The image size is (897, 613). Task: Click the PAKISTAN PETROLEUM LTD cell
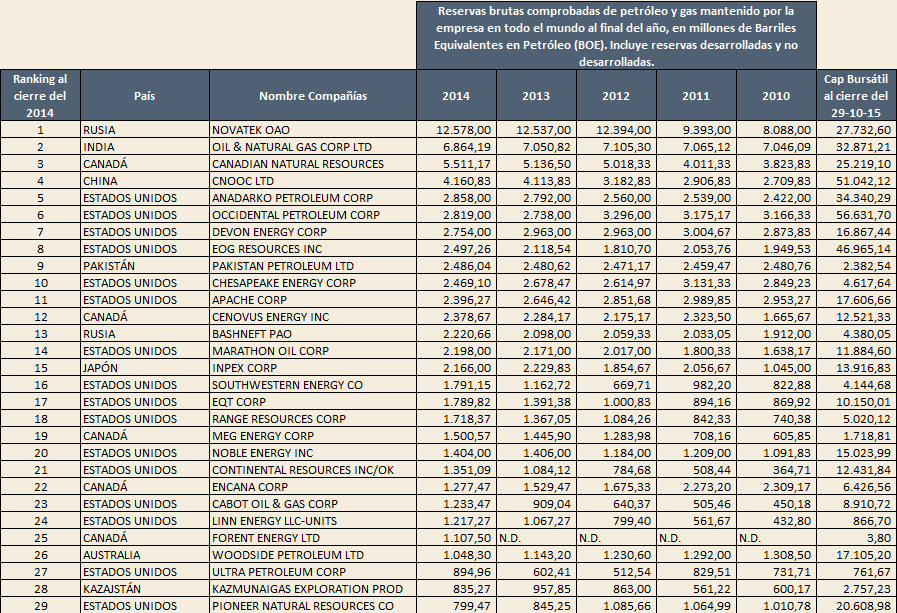click(x=313, y=266)
